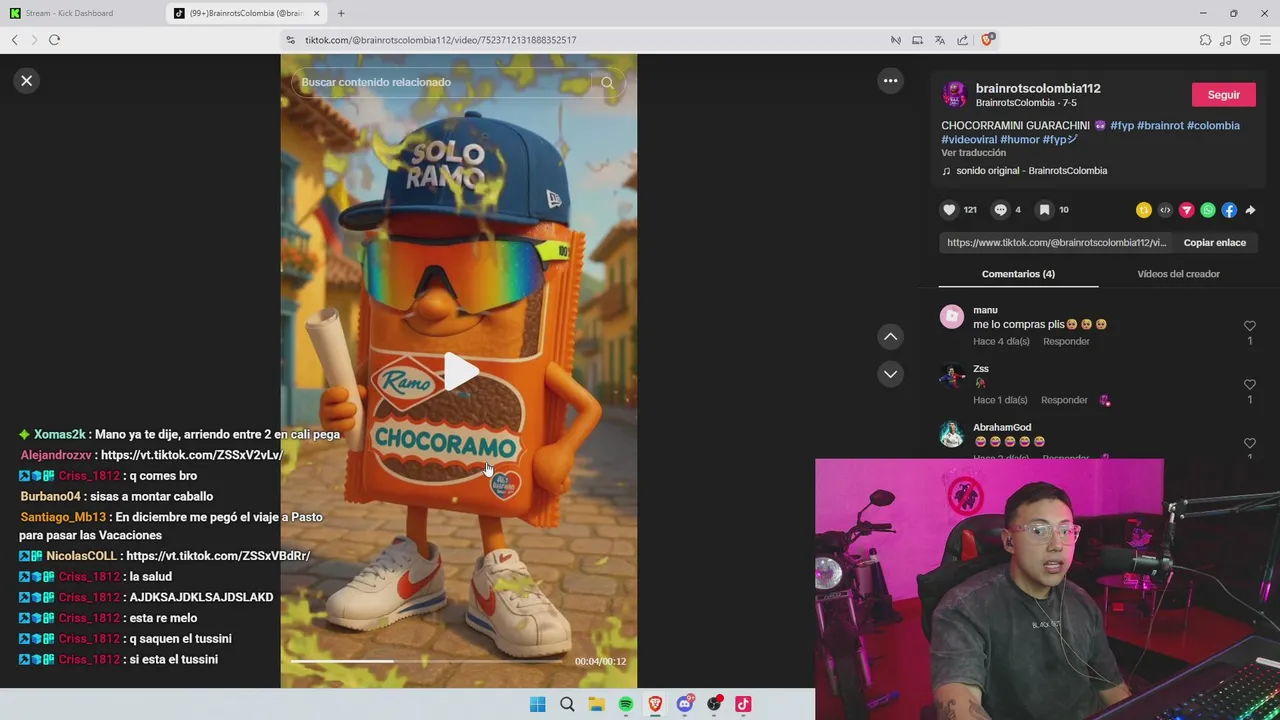Share via the Facebook icon
The height and width of the screenshot is (720, 1280).
(1229, 210)
